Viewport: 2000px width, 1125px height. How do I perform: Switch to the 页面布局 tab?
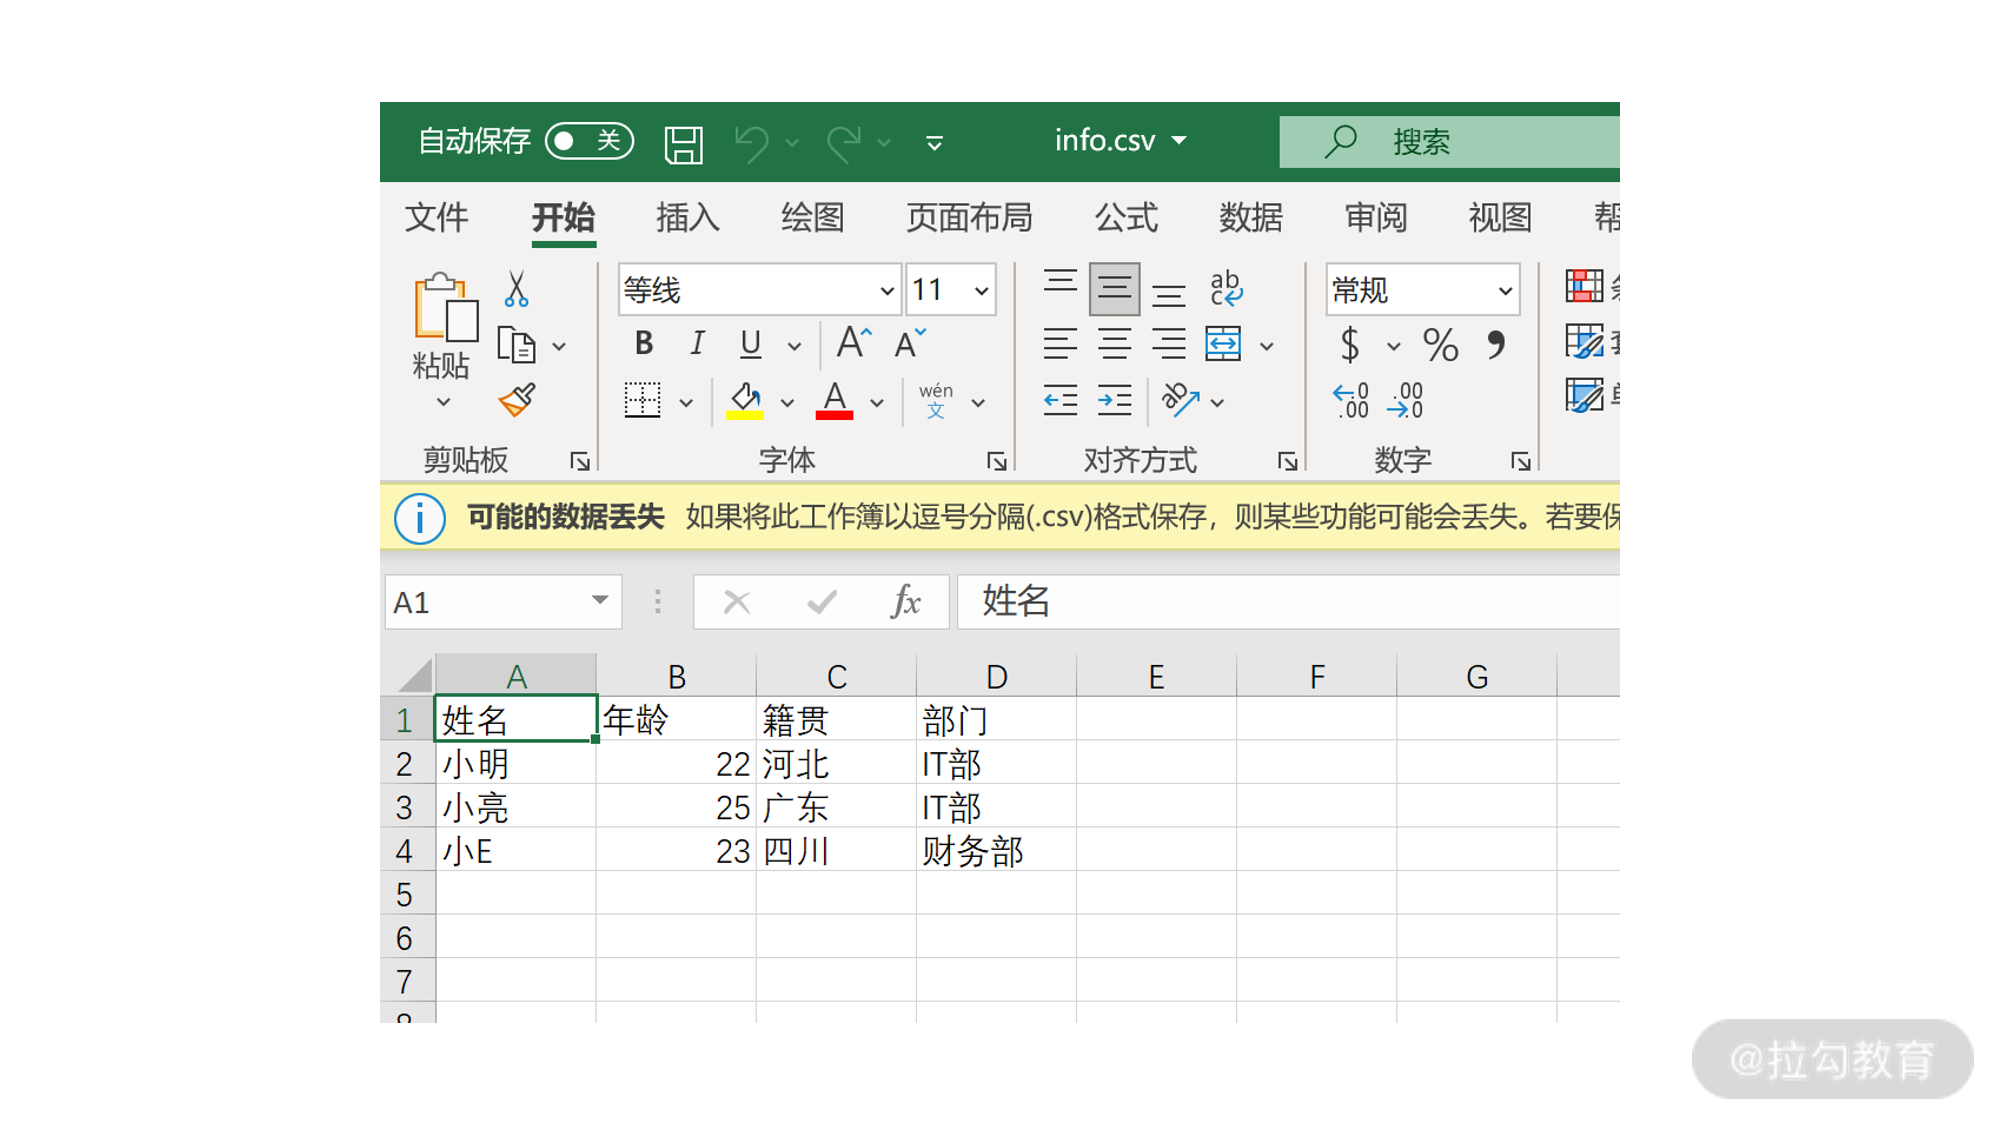coord(969,217)
